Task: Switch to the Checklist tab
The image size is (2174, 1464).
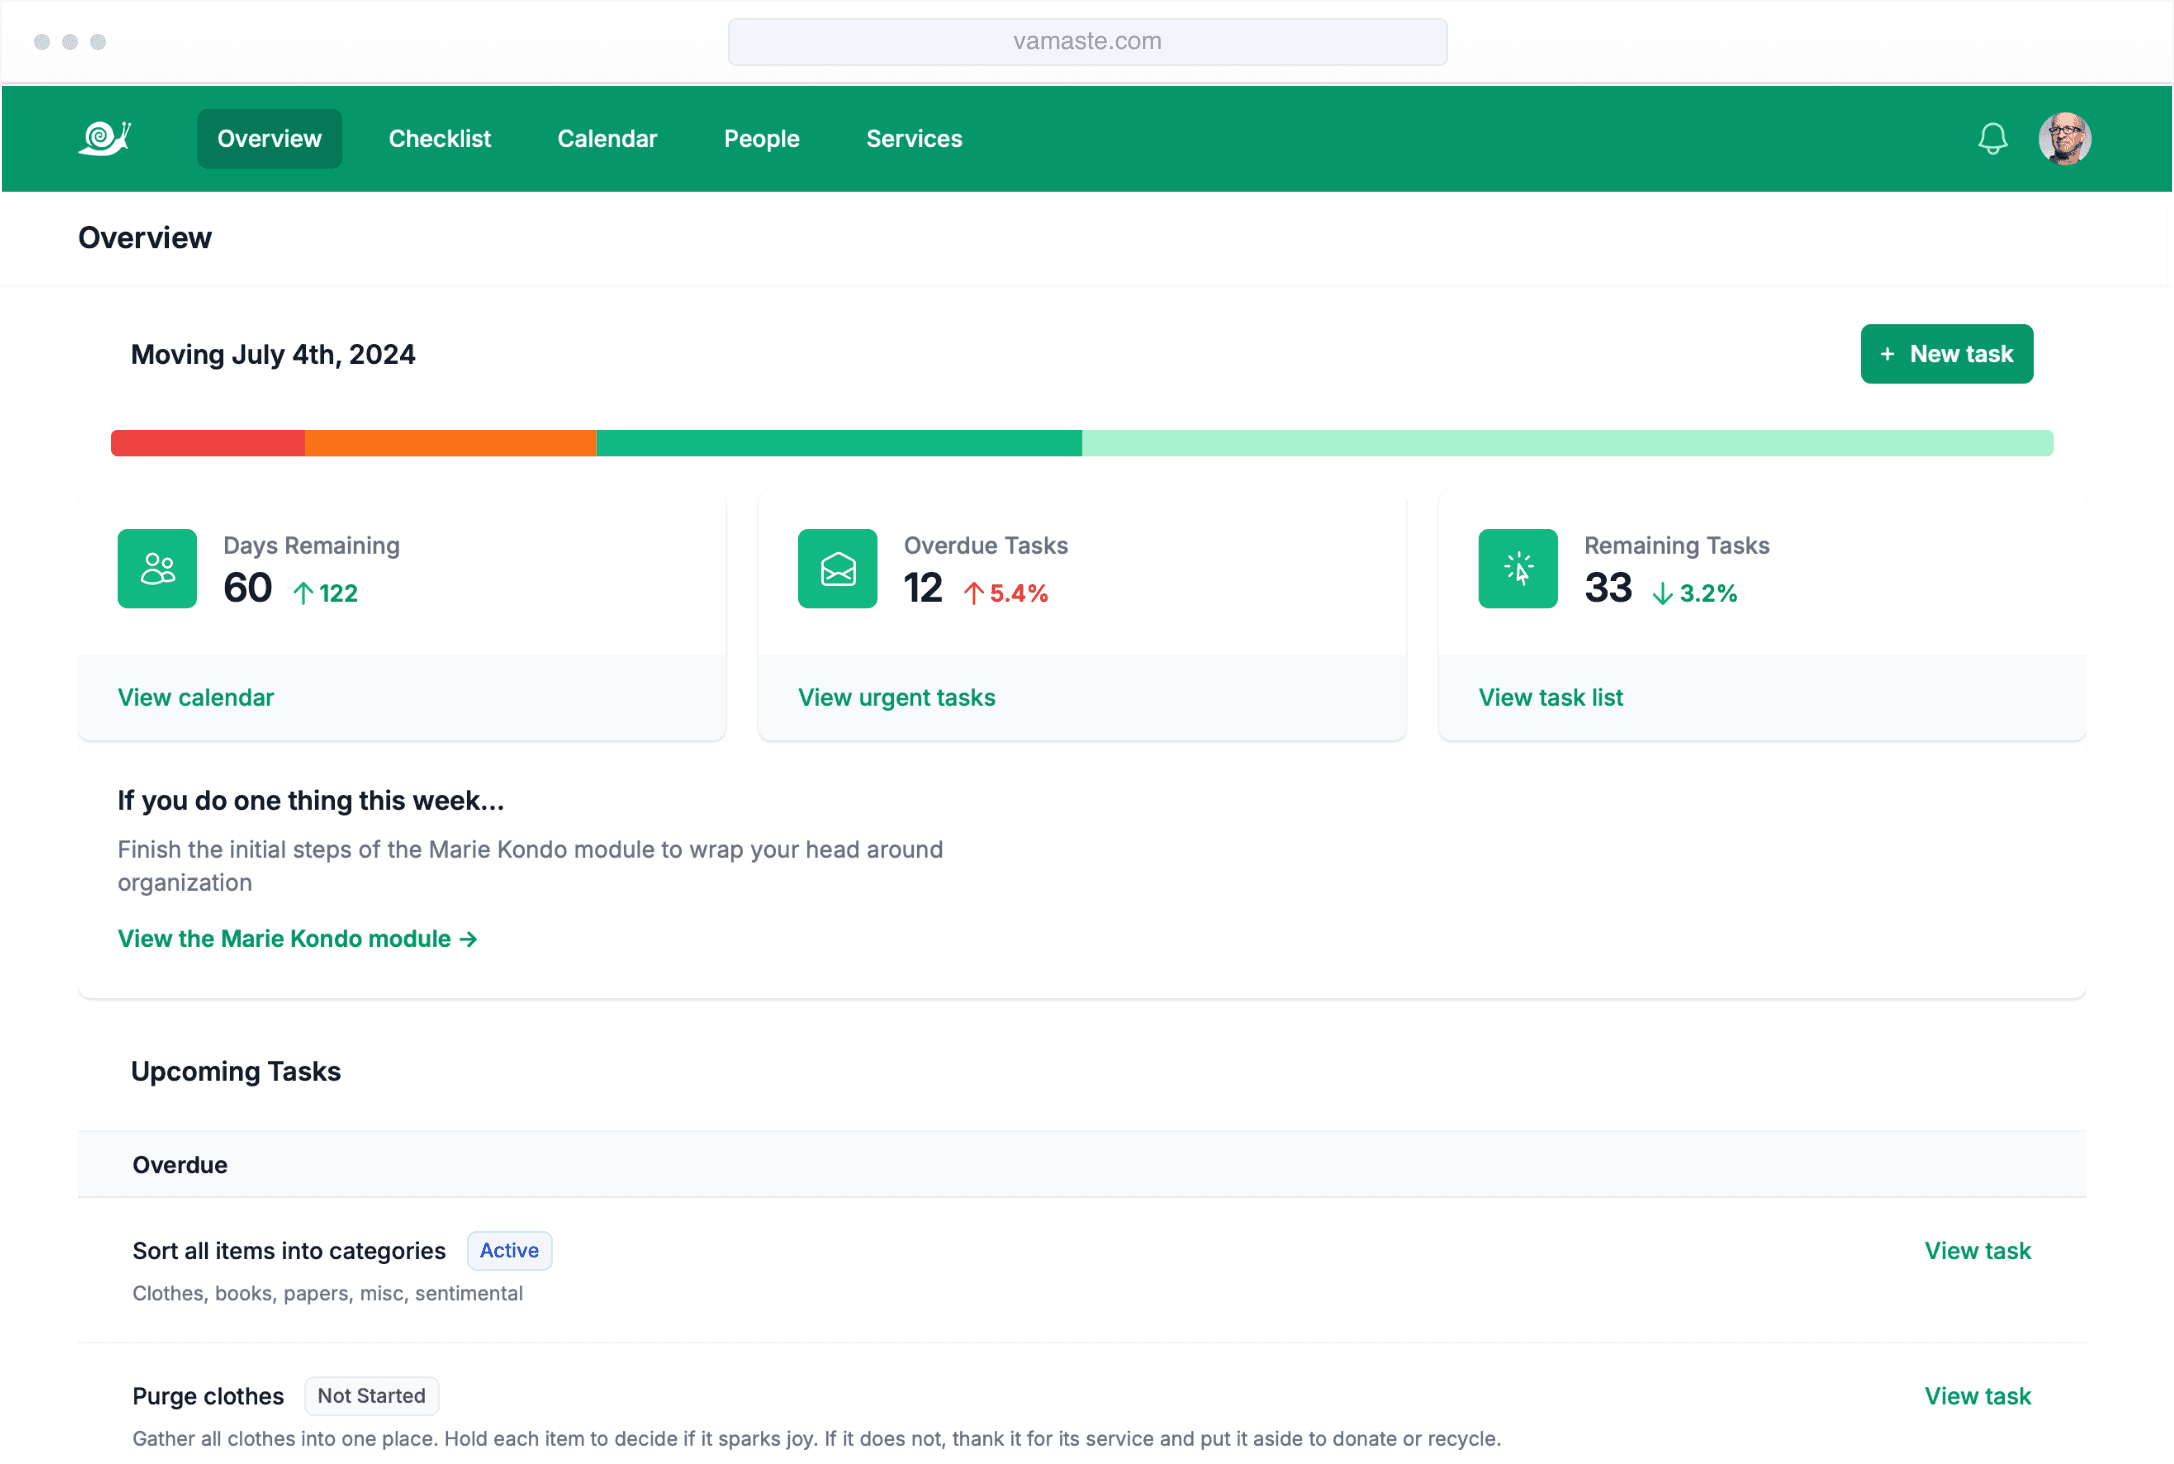Action: click(x=439, y=138)
